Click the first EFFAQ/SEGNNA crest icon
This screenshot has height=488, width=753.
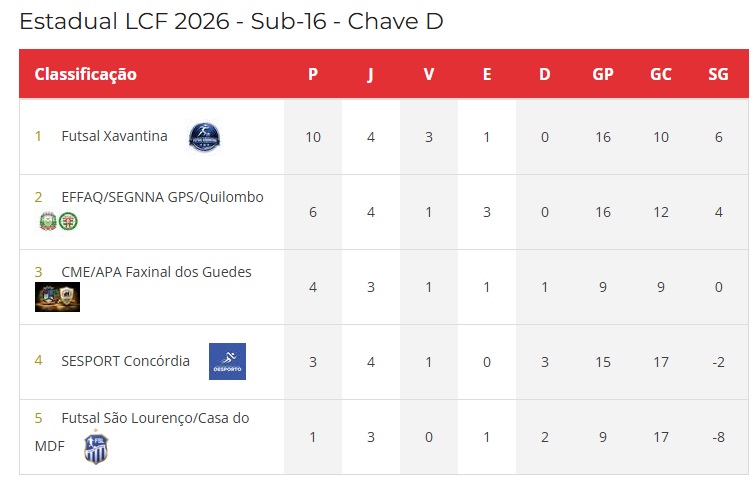click(48, 221)
